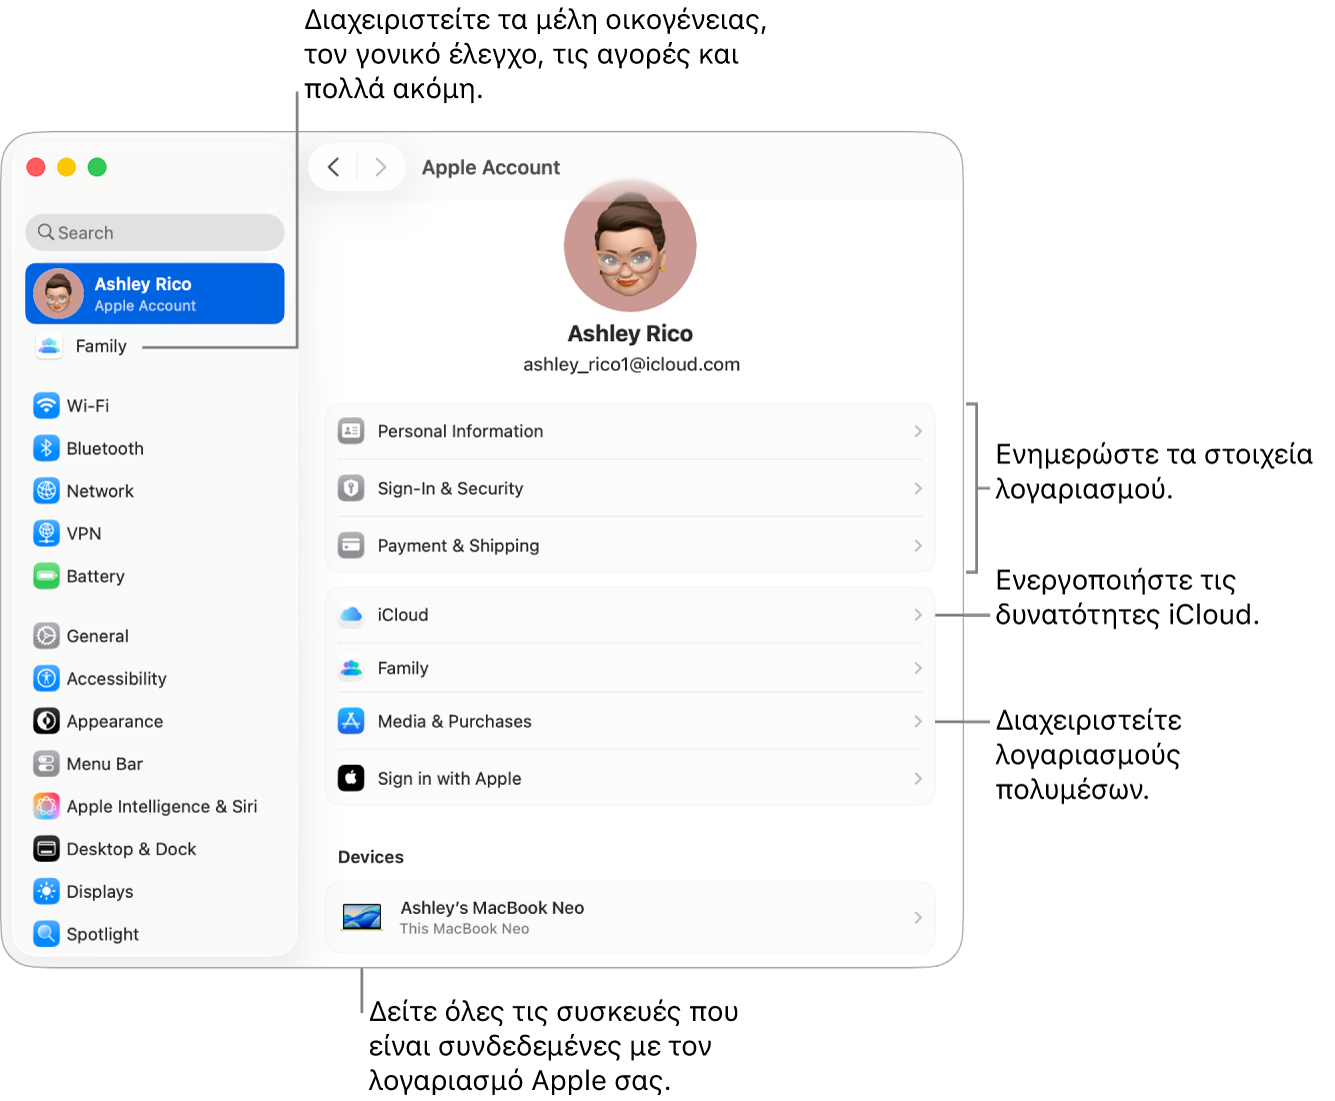Select the Wi-Fi settings icon
1335x1101 pixels.
47,405
